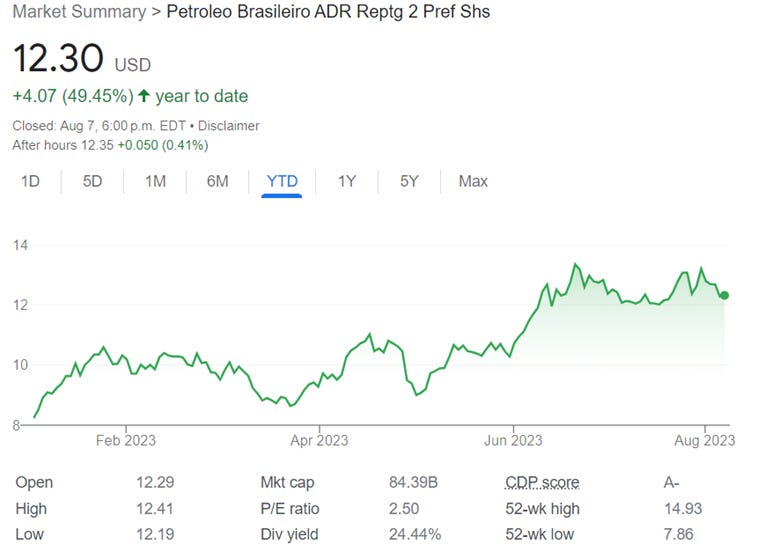Click the Mkt cap value 84.39B
Viewport: 780px width, 559px height.
pos(413,482)
